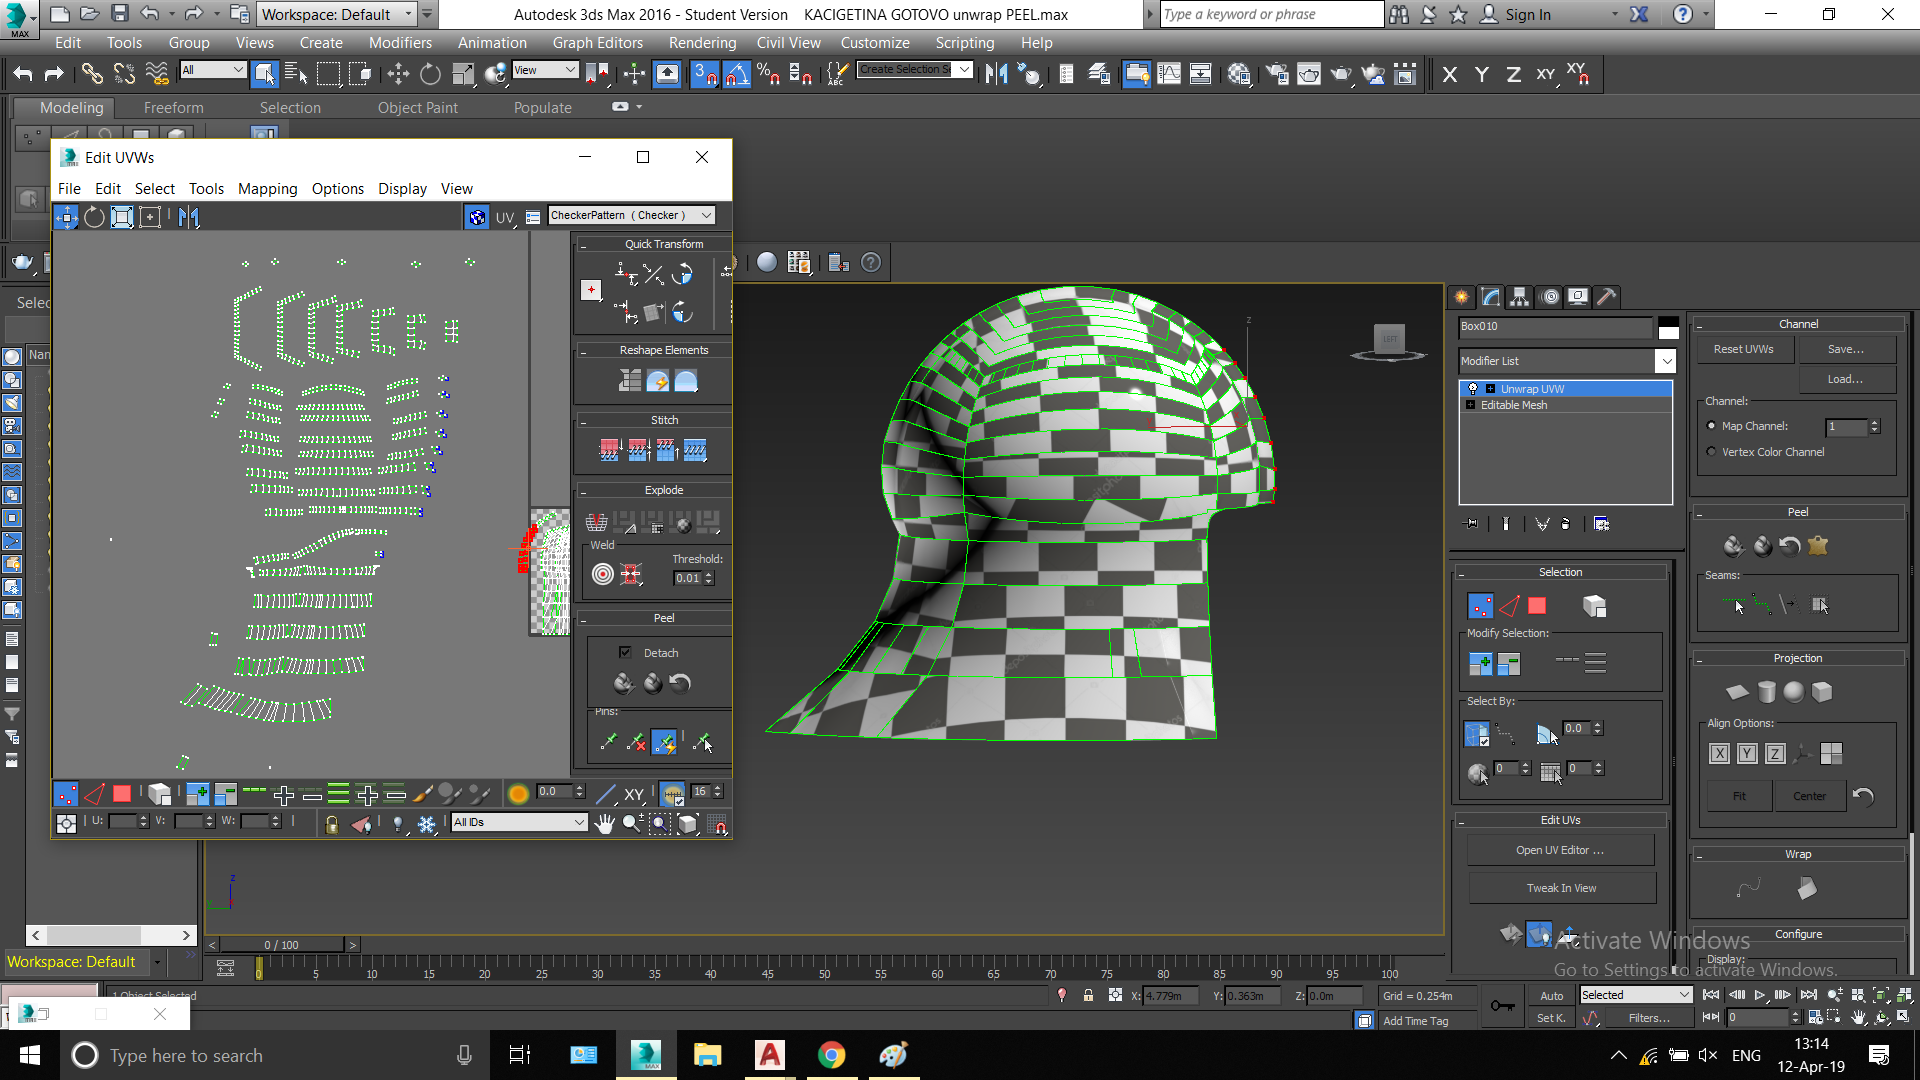Switch to Freeform ribbon tab

pyautogui.click(x=173, y=108)
